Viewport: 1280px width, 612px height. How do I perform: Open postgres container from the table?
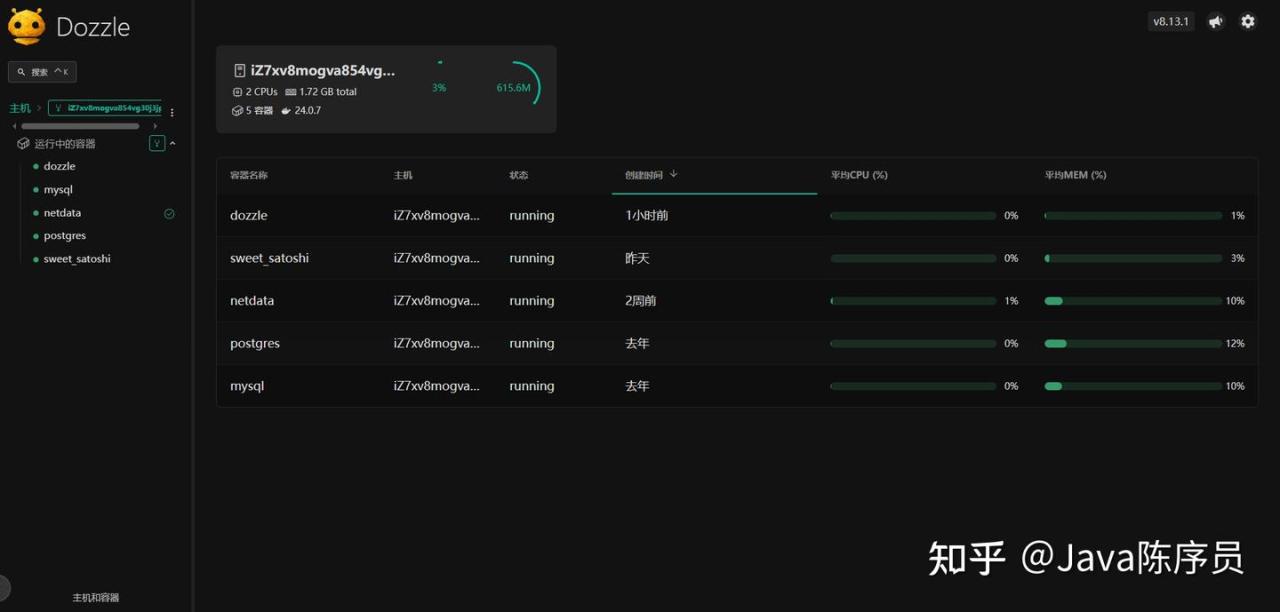[255, 343]
